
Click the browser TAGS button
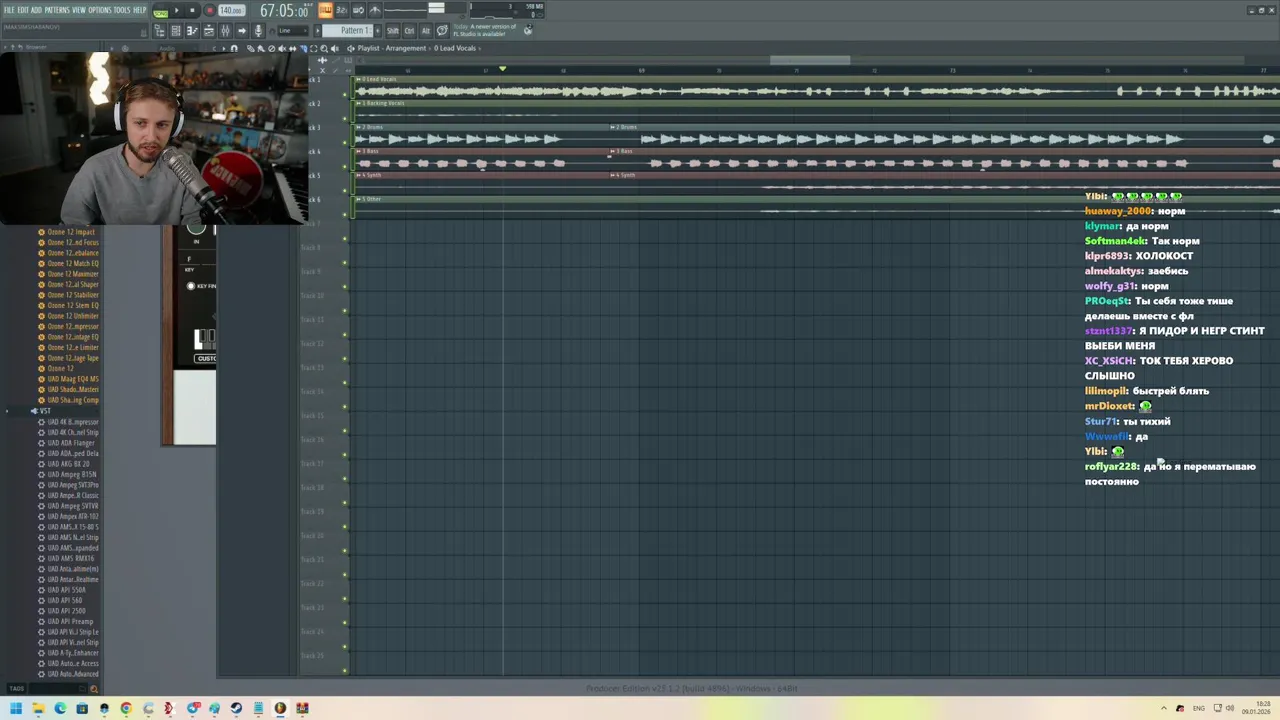16,688
